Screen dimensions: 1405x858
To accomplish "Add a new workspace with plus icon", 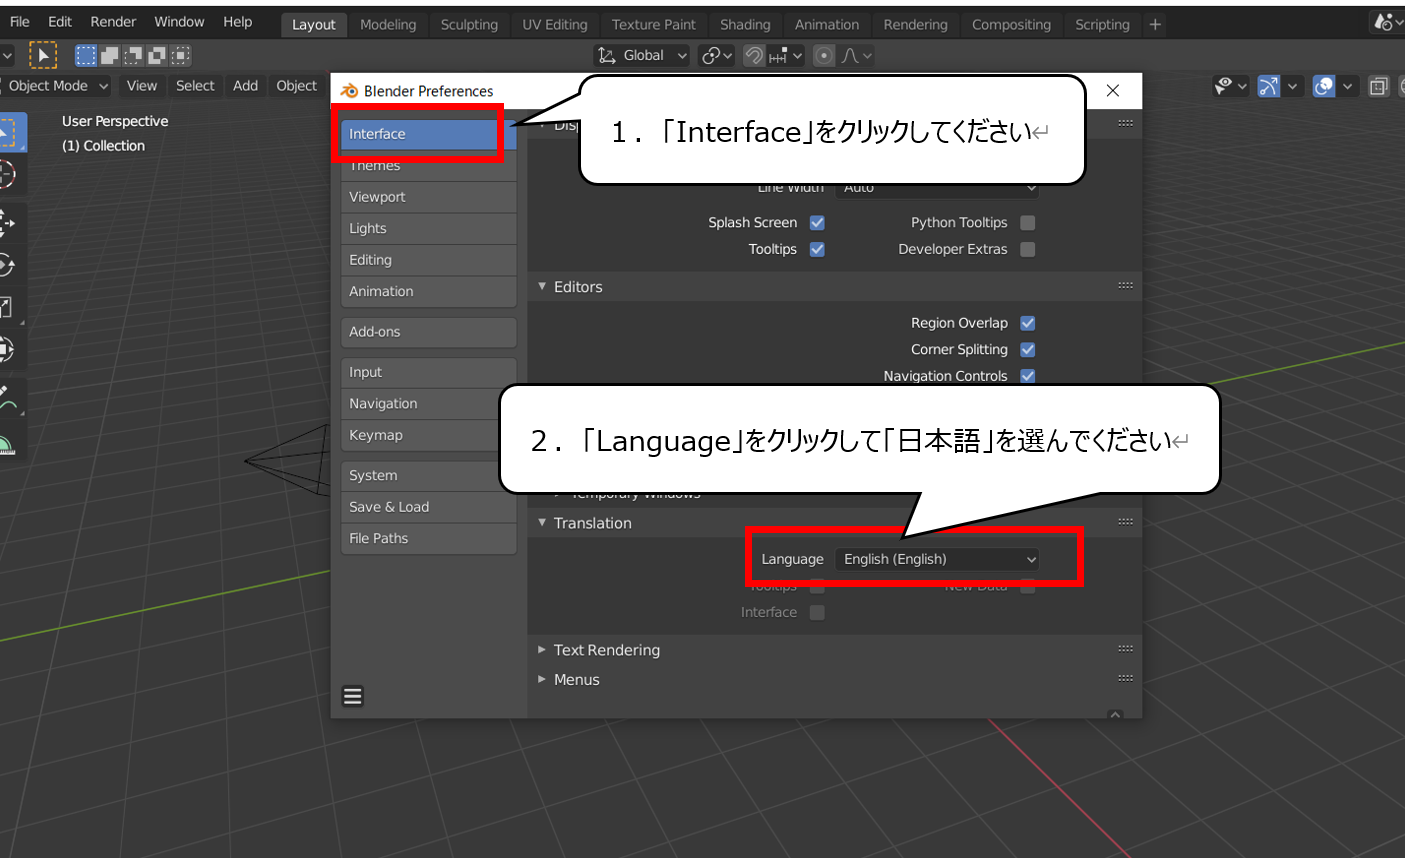I will pos(1155,24).
